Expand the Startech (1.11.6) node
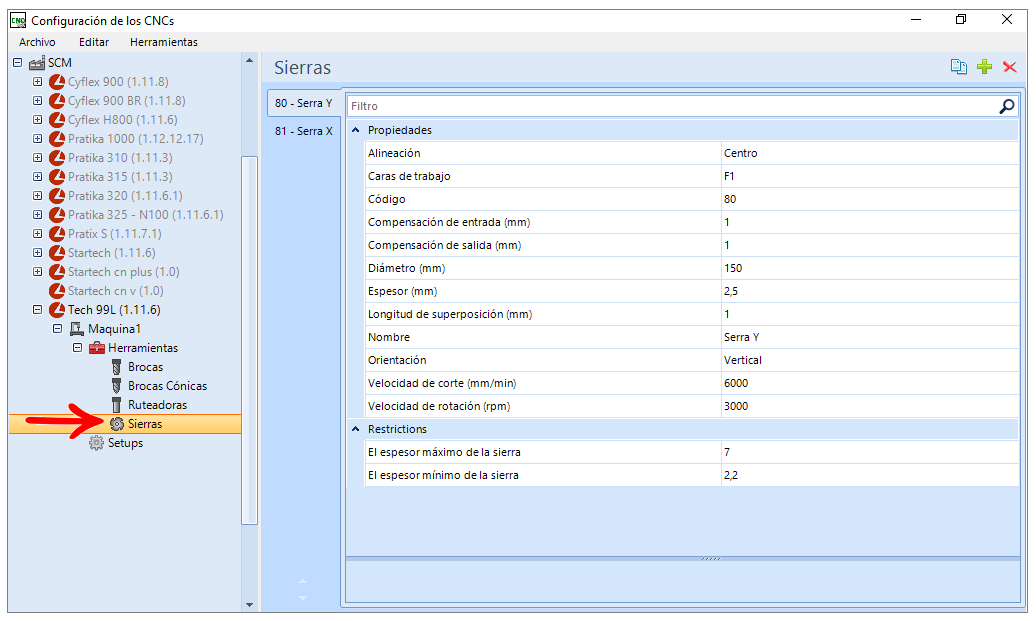Screen dimensions: 1036x621 (38, 253)
